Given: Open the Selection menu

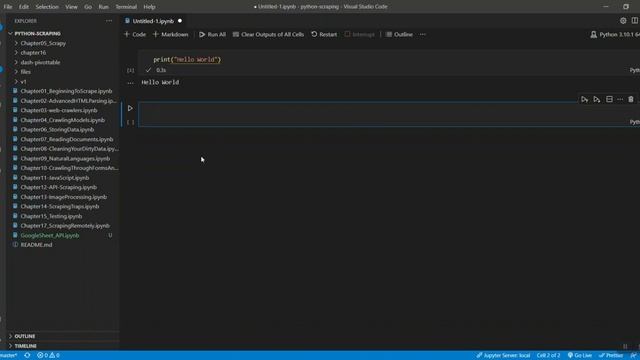Looking at the screenshot, I should click(x=47, y=7).
